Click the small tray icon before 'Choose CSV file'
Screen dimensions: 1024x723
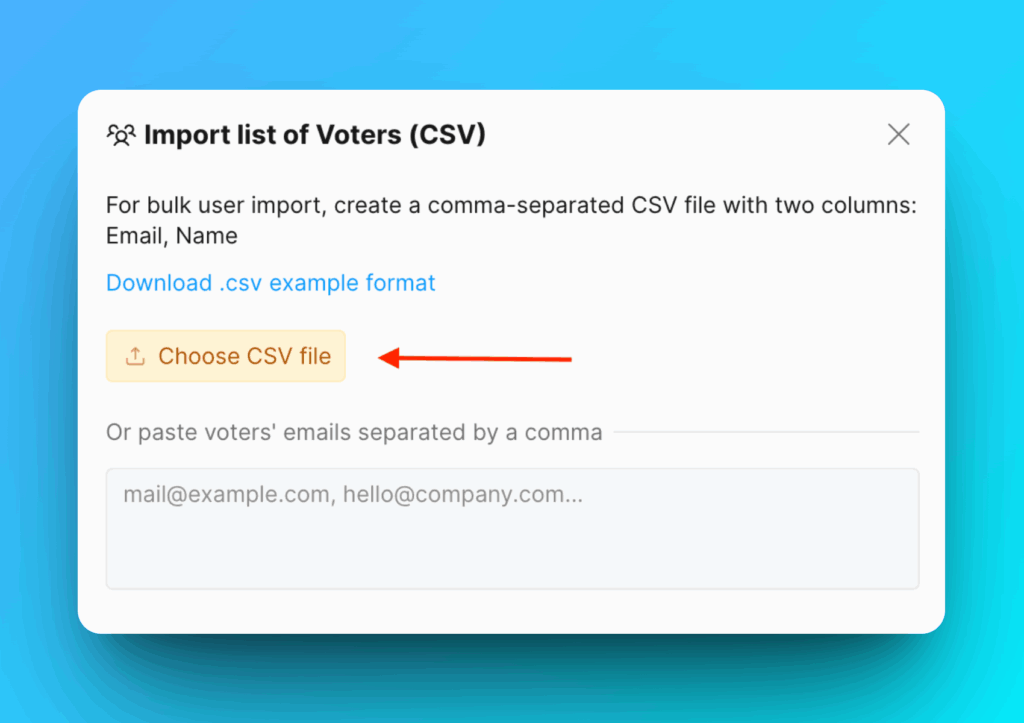click(134, 356)
